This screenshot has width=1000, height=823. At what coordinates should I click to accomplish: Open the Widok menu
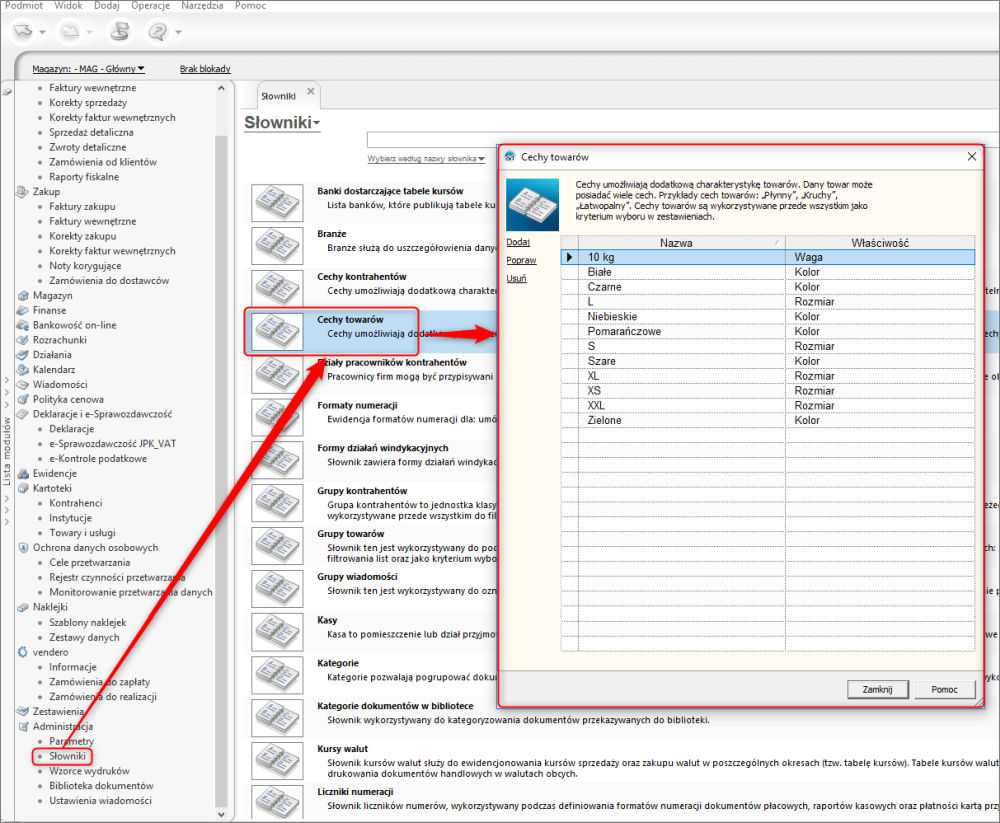tap(68, 5)
